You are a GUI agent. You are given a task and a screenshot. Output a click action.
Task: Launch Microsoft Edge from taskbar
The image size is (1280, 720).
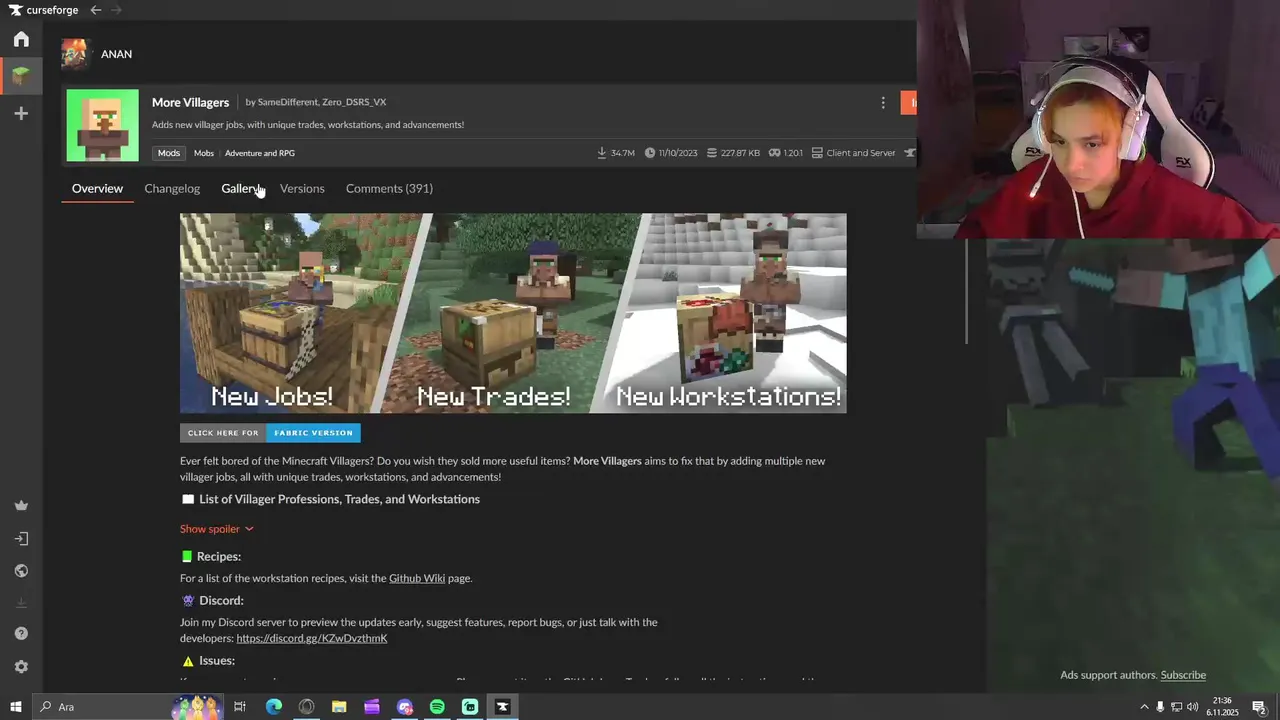tap(273, 707)
